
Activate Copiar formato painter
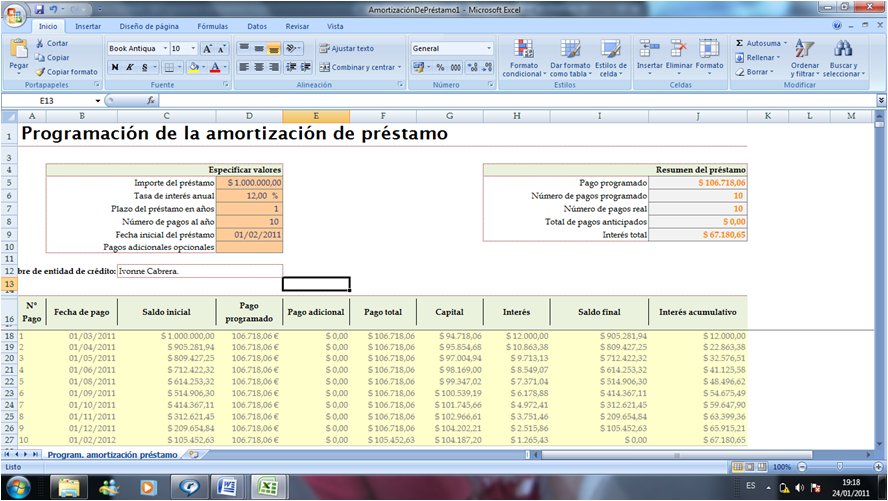(66, 72)
